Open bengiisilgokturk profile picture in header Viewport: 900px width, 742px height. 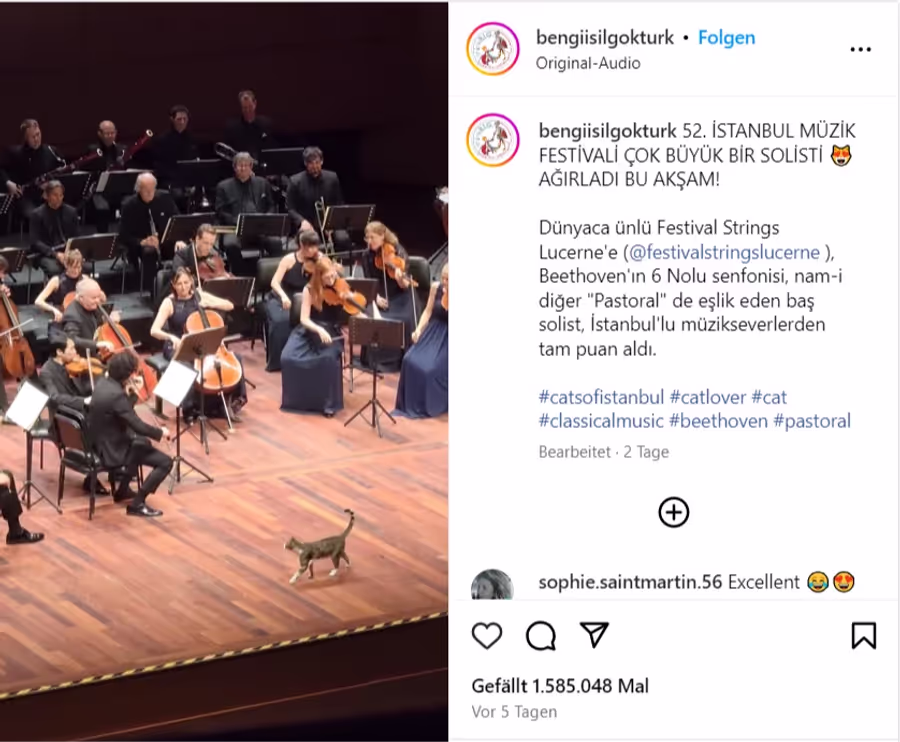coord(492,49)
